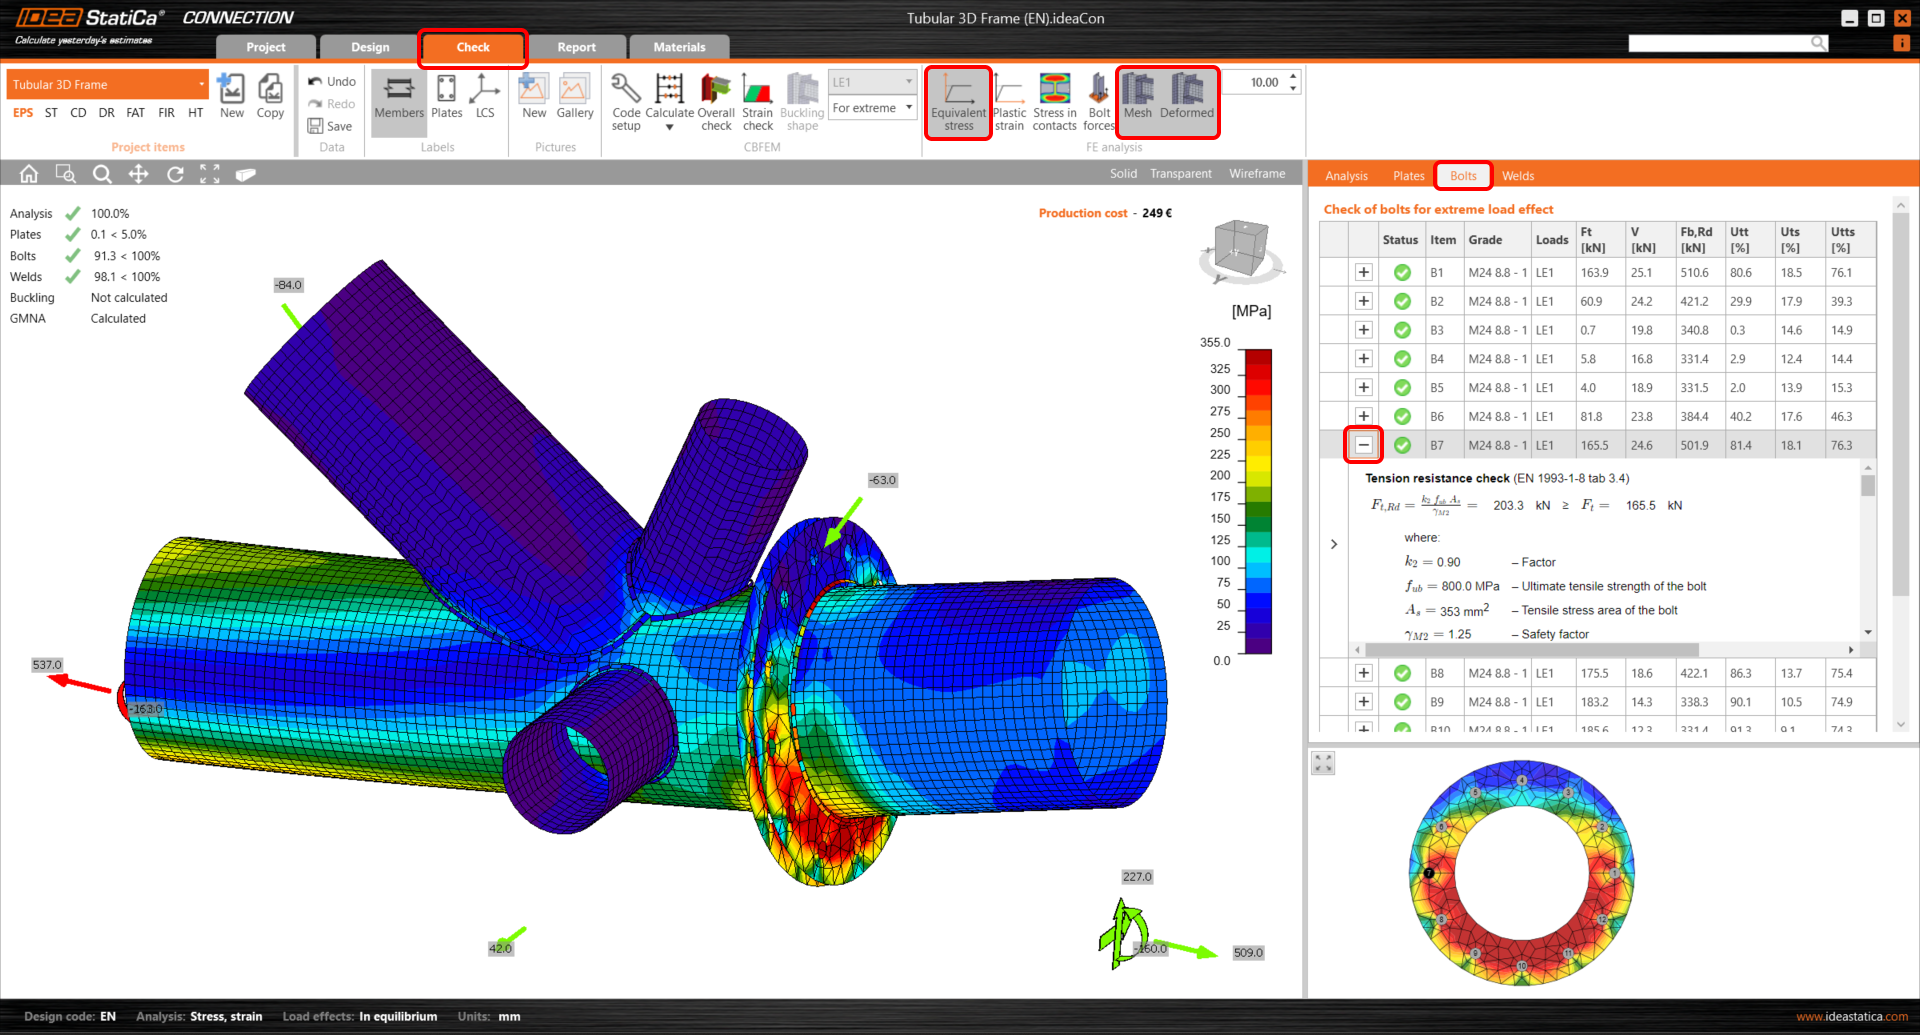This screenshot has width=1920, height=1035.
Task: Open the Analysis results tab
Action: pos(1346,176)
